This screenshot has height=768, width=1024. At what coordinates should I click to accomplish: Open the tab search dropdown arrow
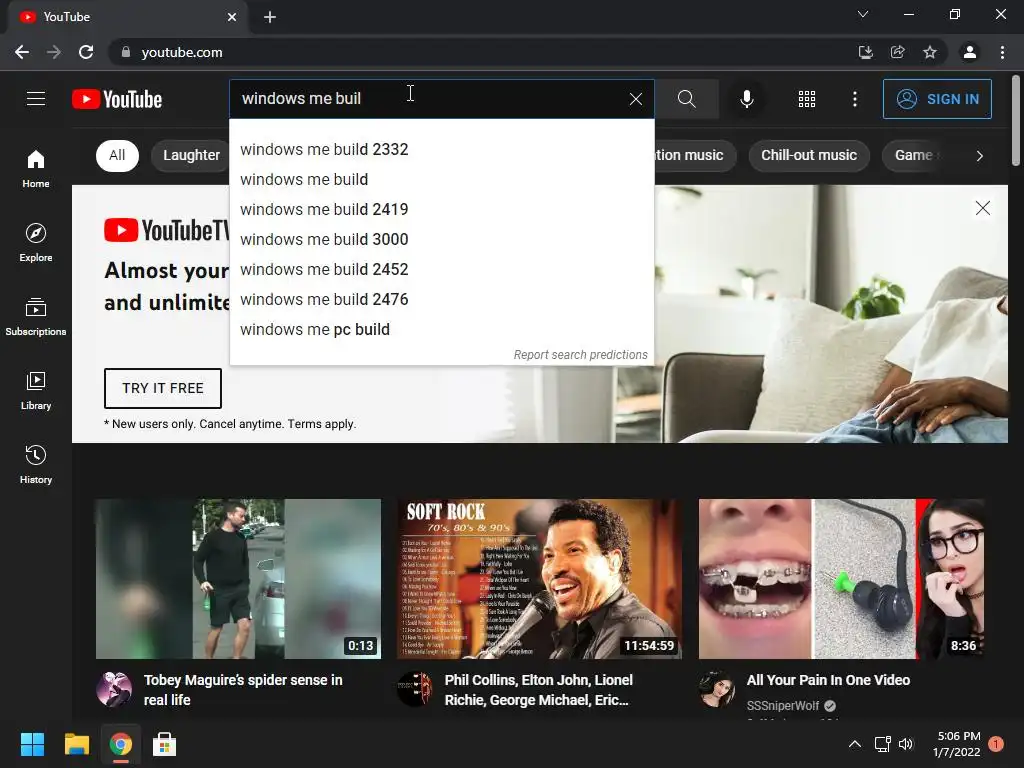click(863, 14)
